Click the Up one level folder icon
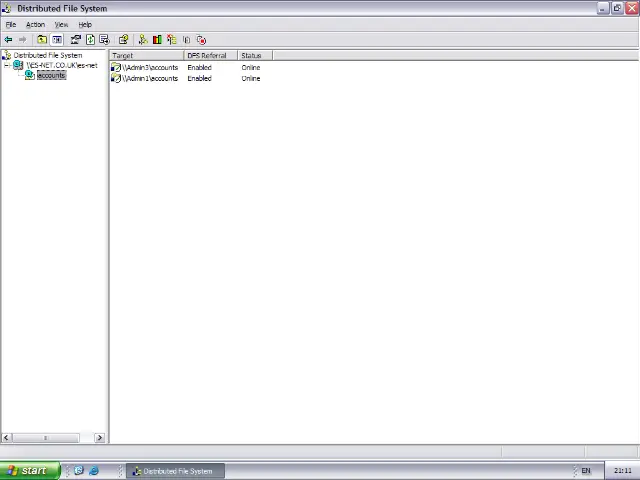The height and width of the screenshot is (480, 640). point(42,40)
